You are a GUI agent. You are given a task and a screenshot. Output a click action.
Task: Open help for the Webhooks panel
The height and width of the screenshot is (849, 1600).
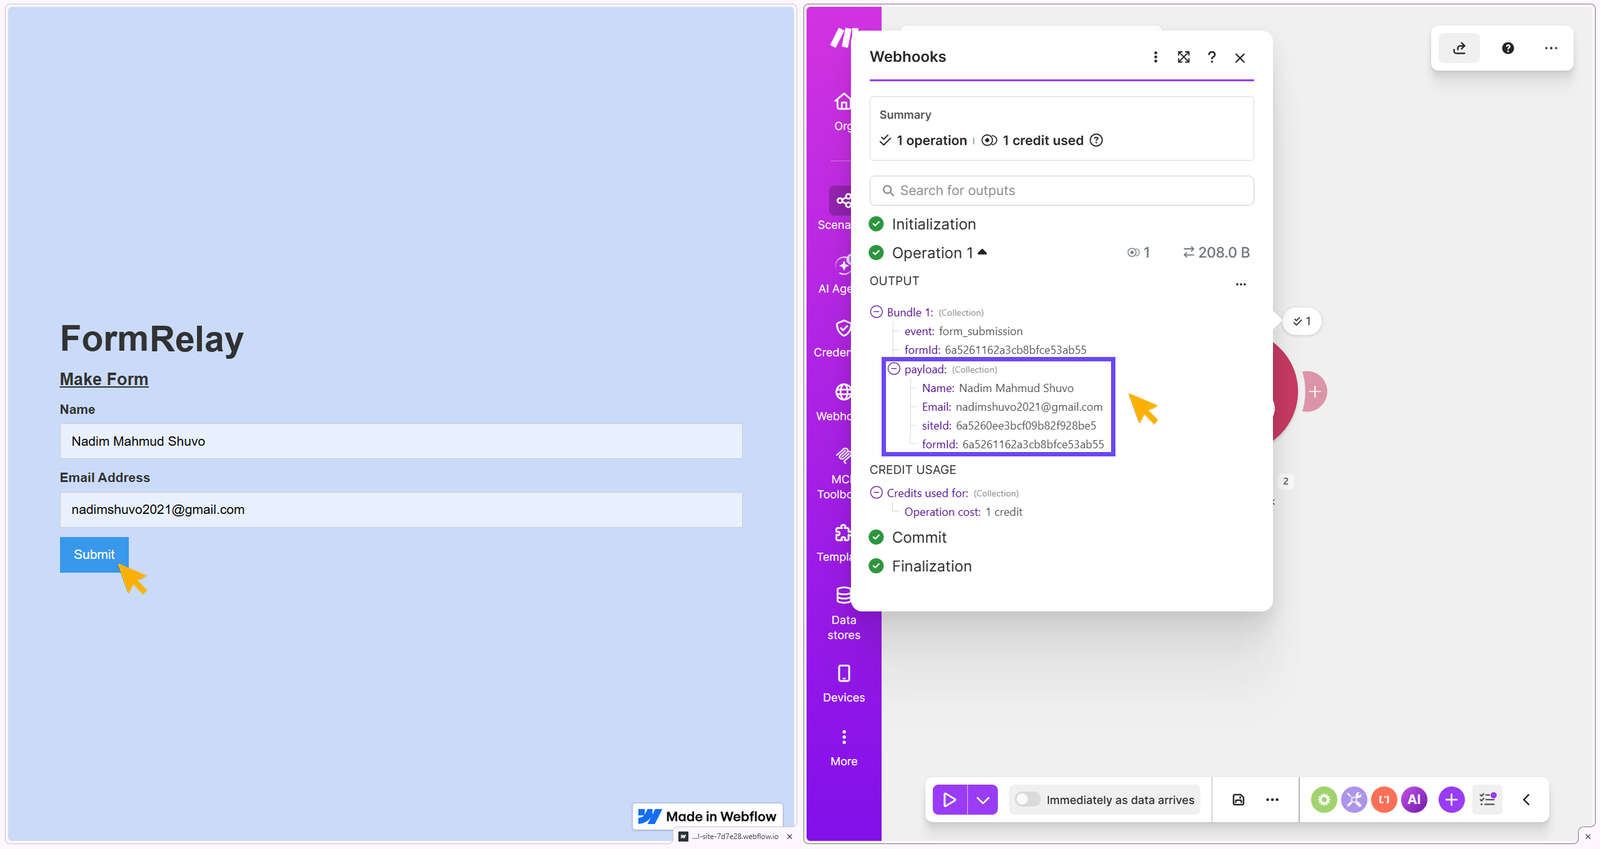(x=1212, y=57)
